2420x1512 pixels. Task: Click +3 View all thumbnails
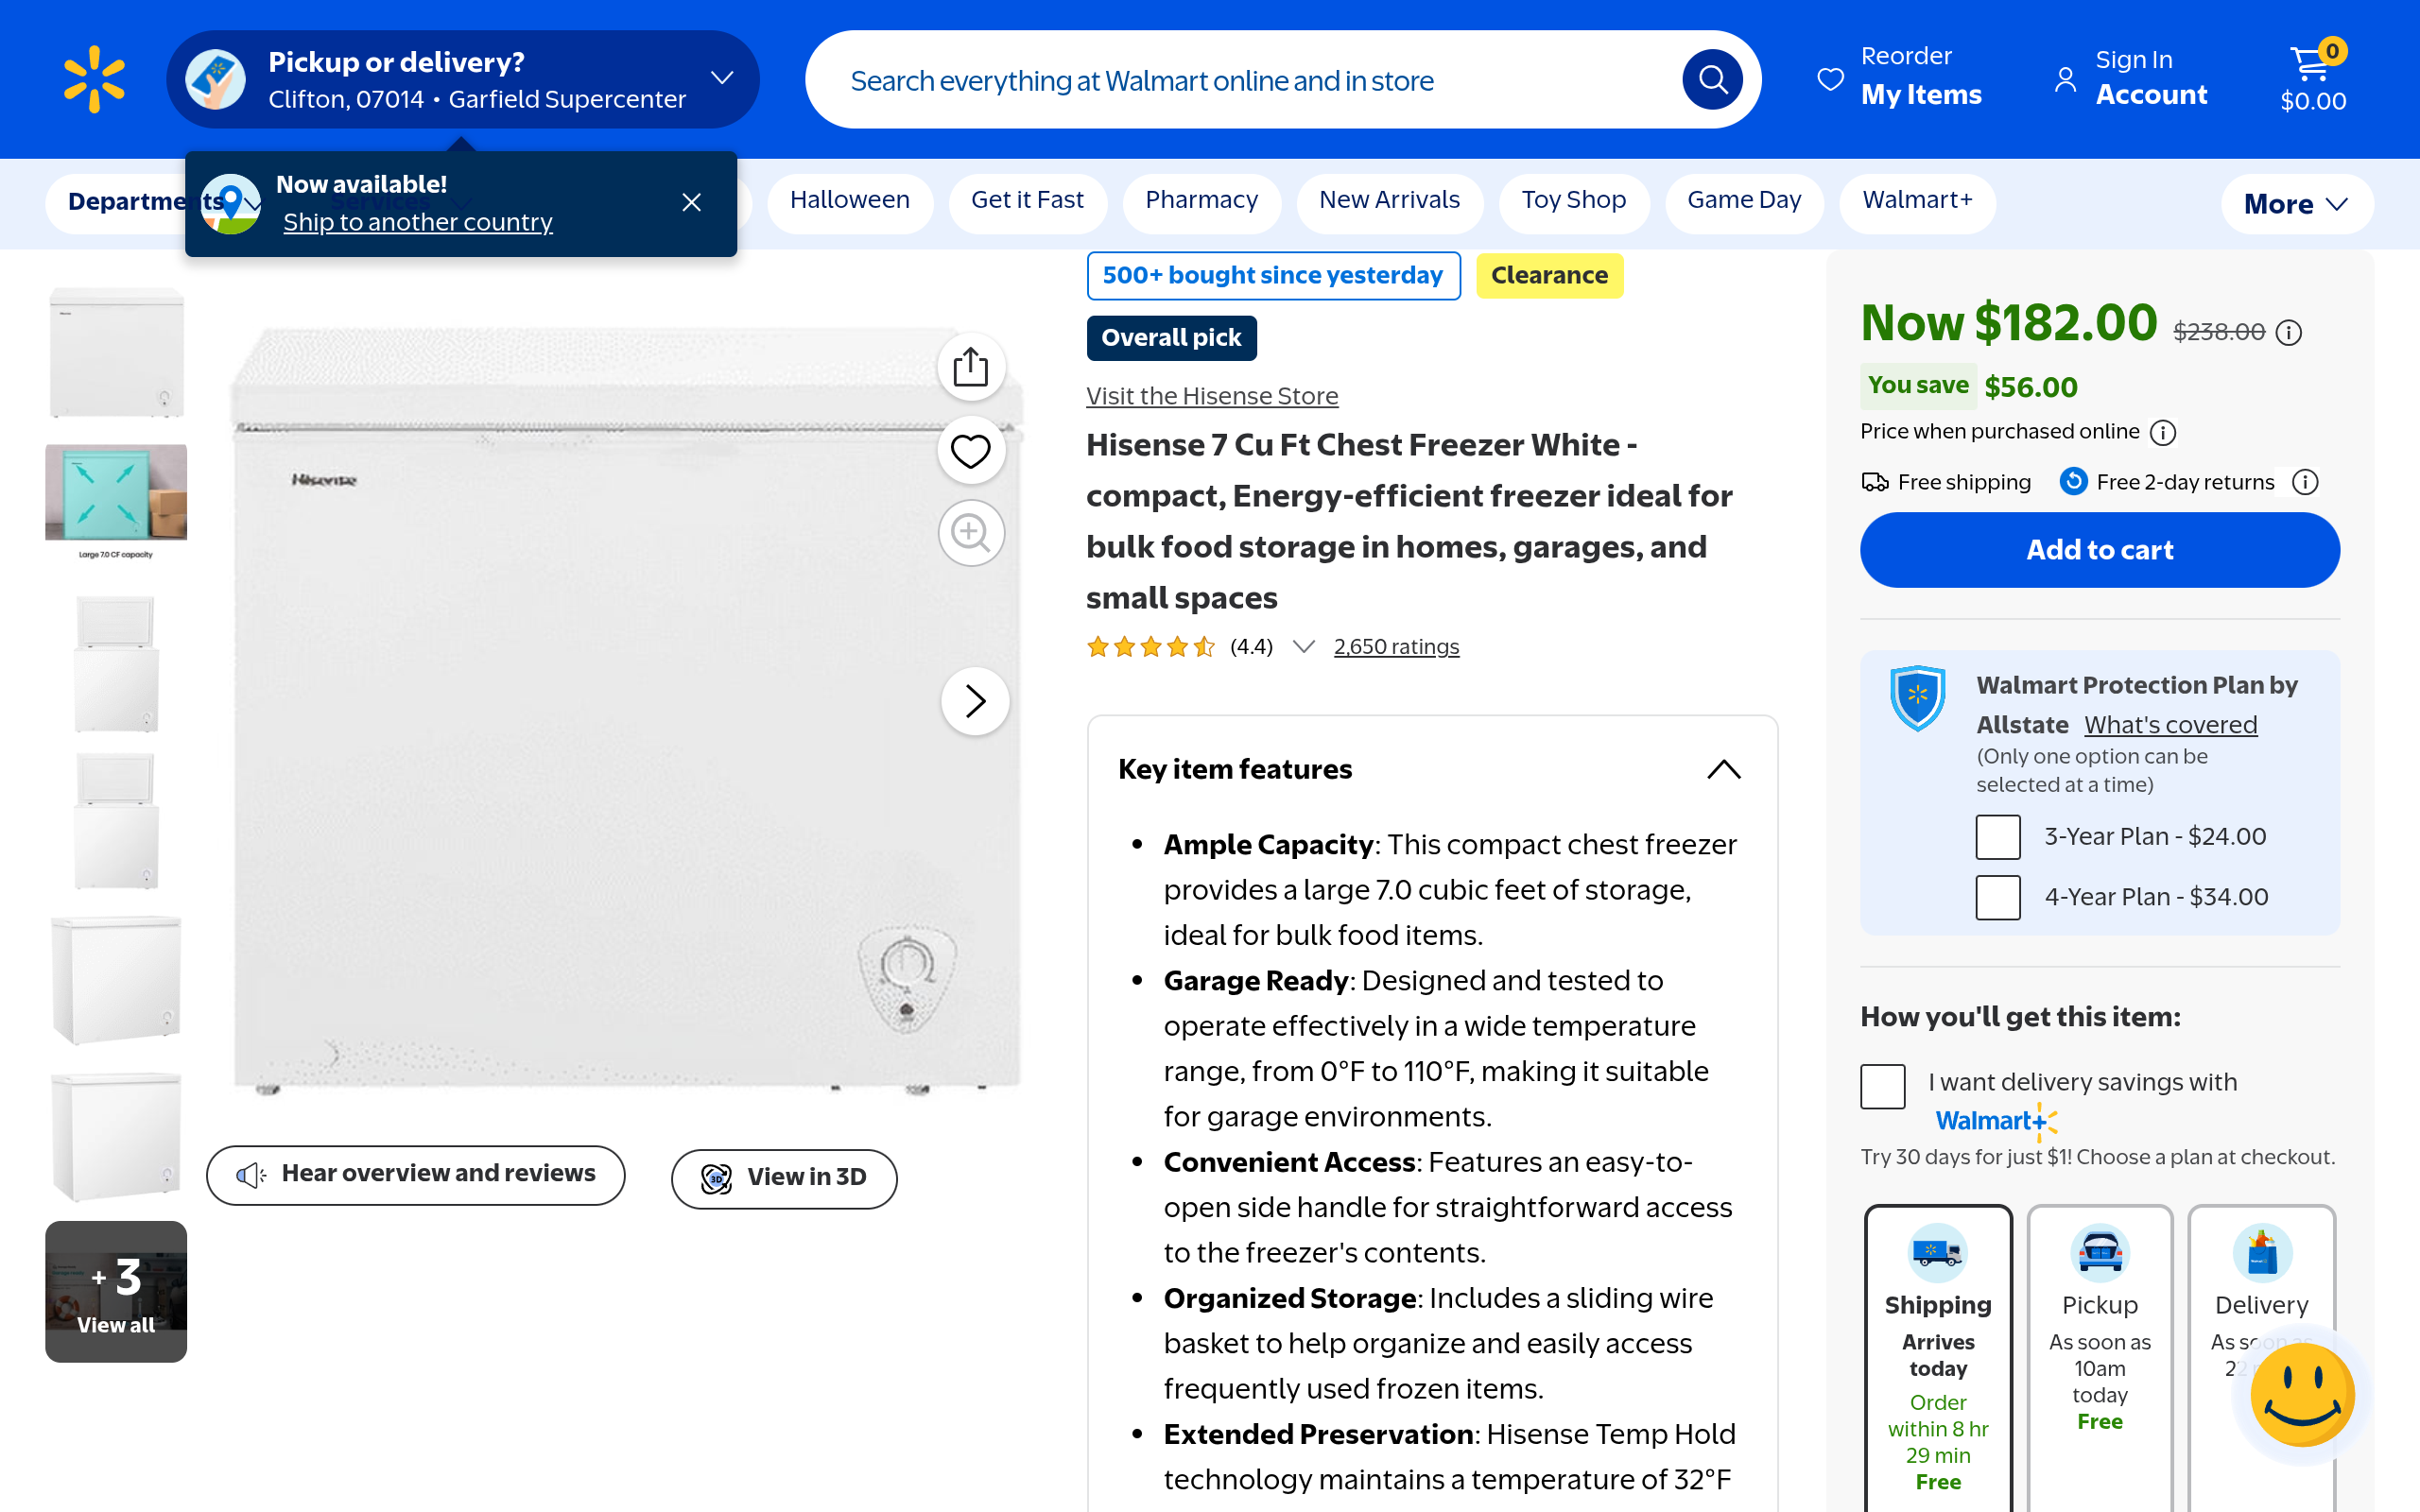[x=116, y=1291]
